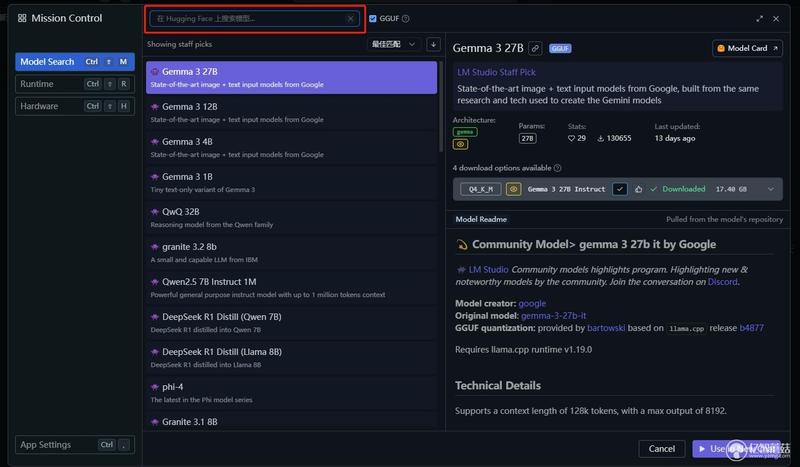Click the vision eye icon under Architecture
Screen dimensions: 800x467
[460, 144]
